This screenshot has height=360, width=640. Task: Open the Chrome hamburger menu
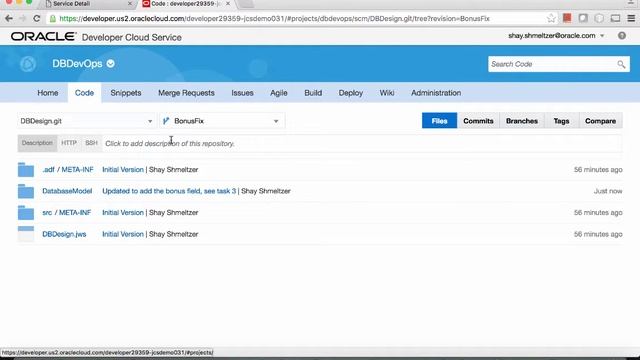tap(631, 18)
